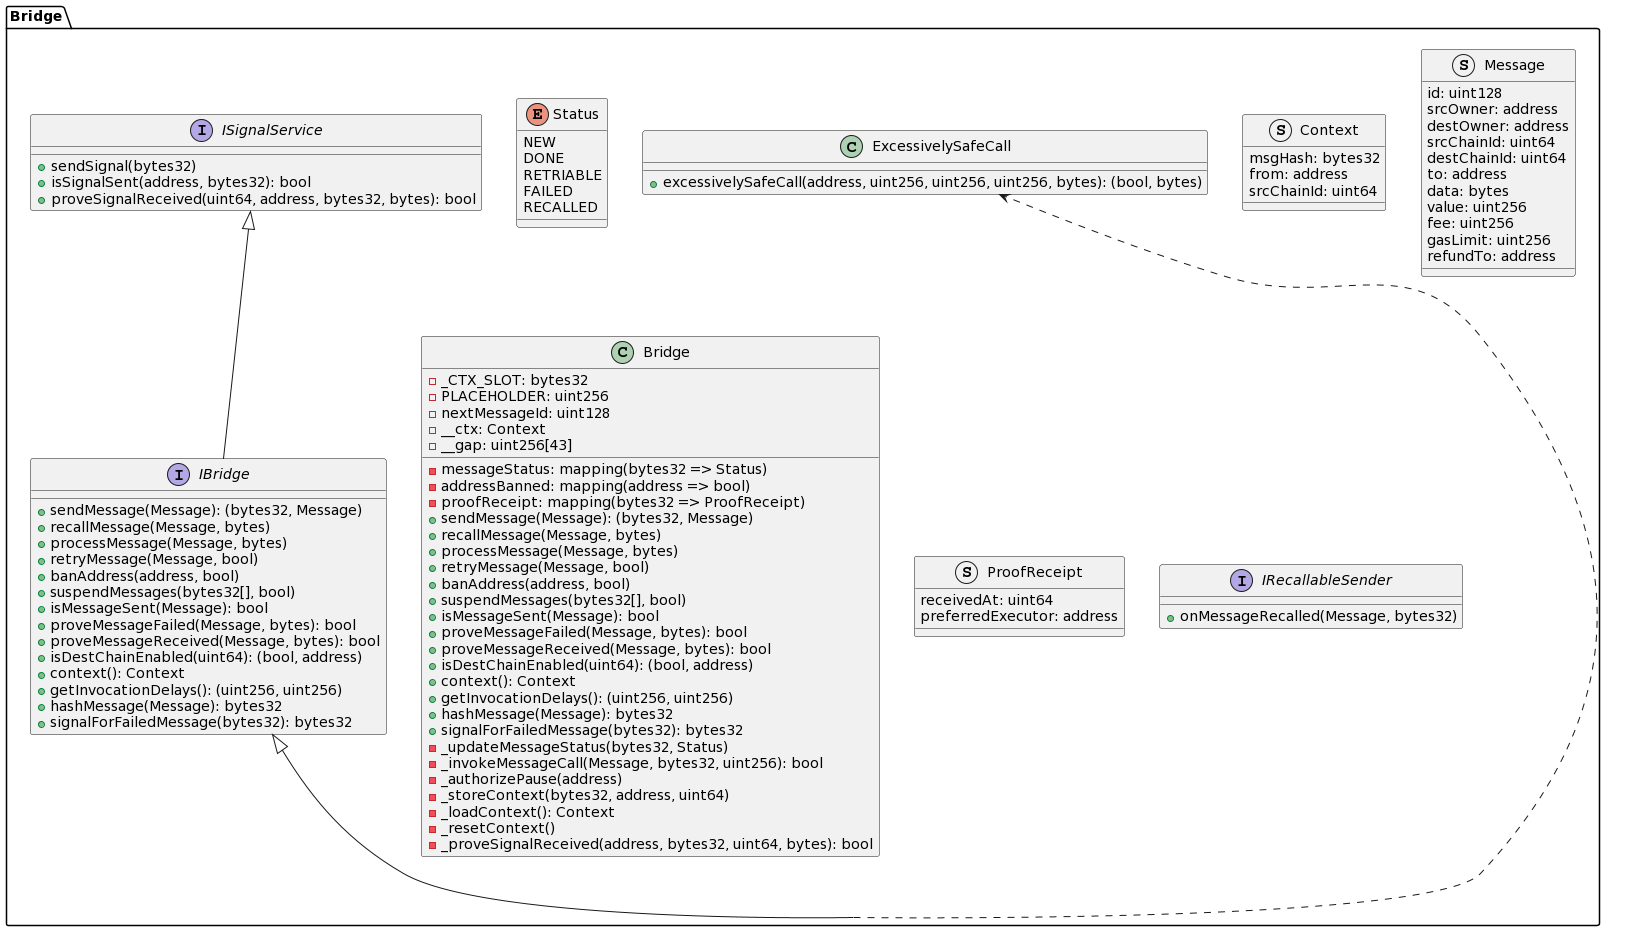The image size is (1648, 931).
Task: Click green marker beside excessivelySafeCall method
Action: point(653,183)
